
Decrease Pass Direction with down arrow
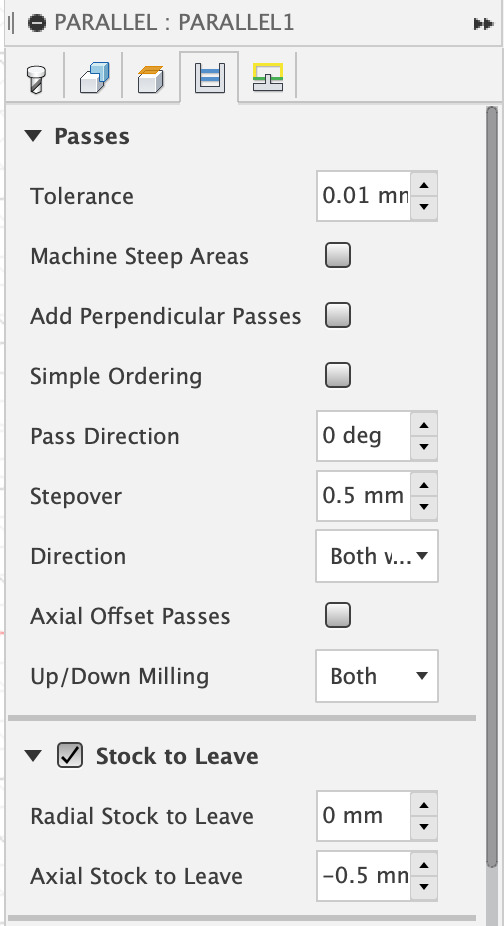pos(424,448)
